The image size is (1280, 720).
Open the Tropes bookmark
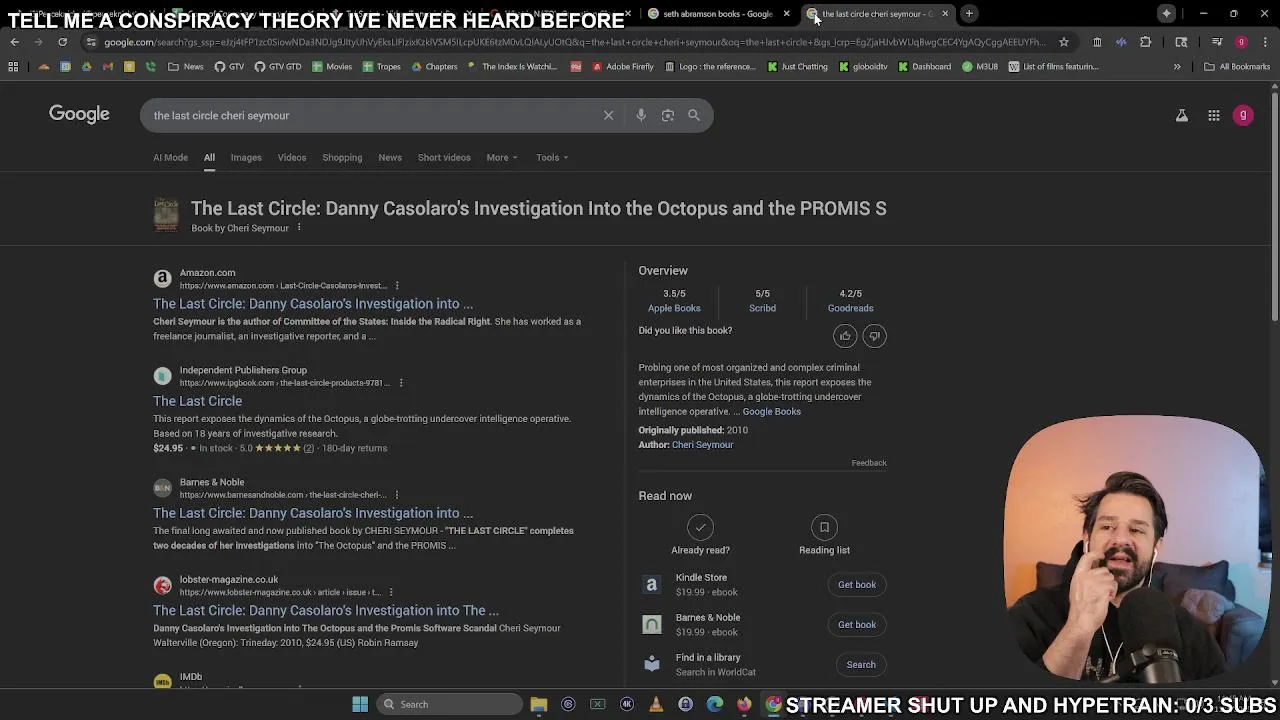click(382, 67)
